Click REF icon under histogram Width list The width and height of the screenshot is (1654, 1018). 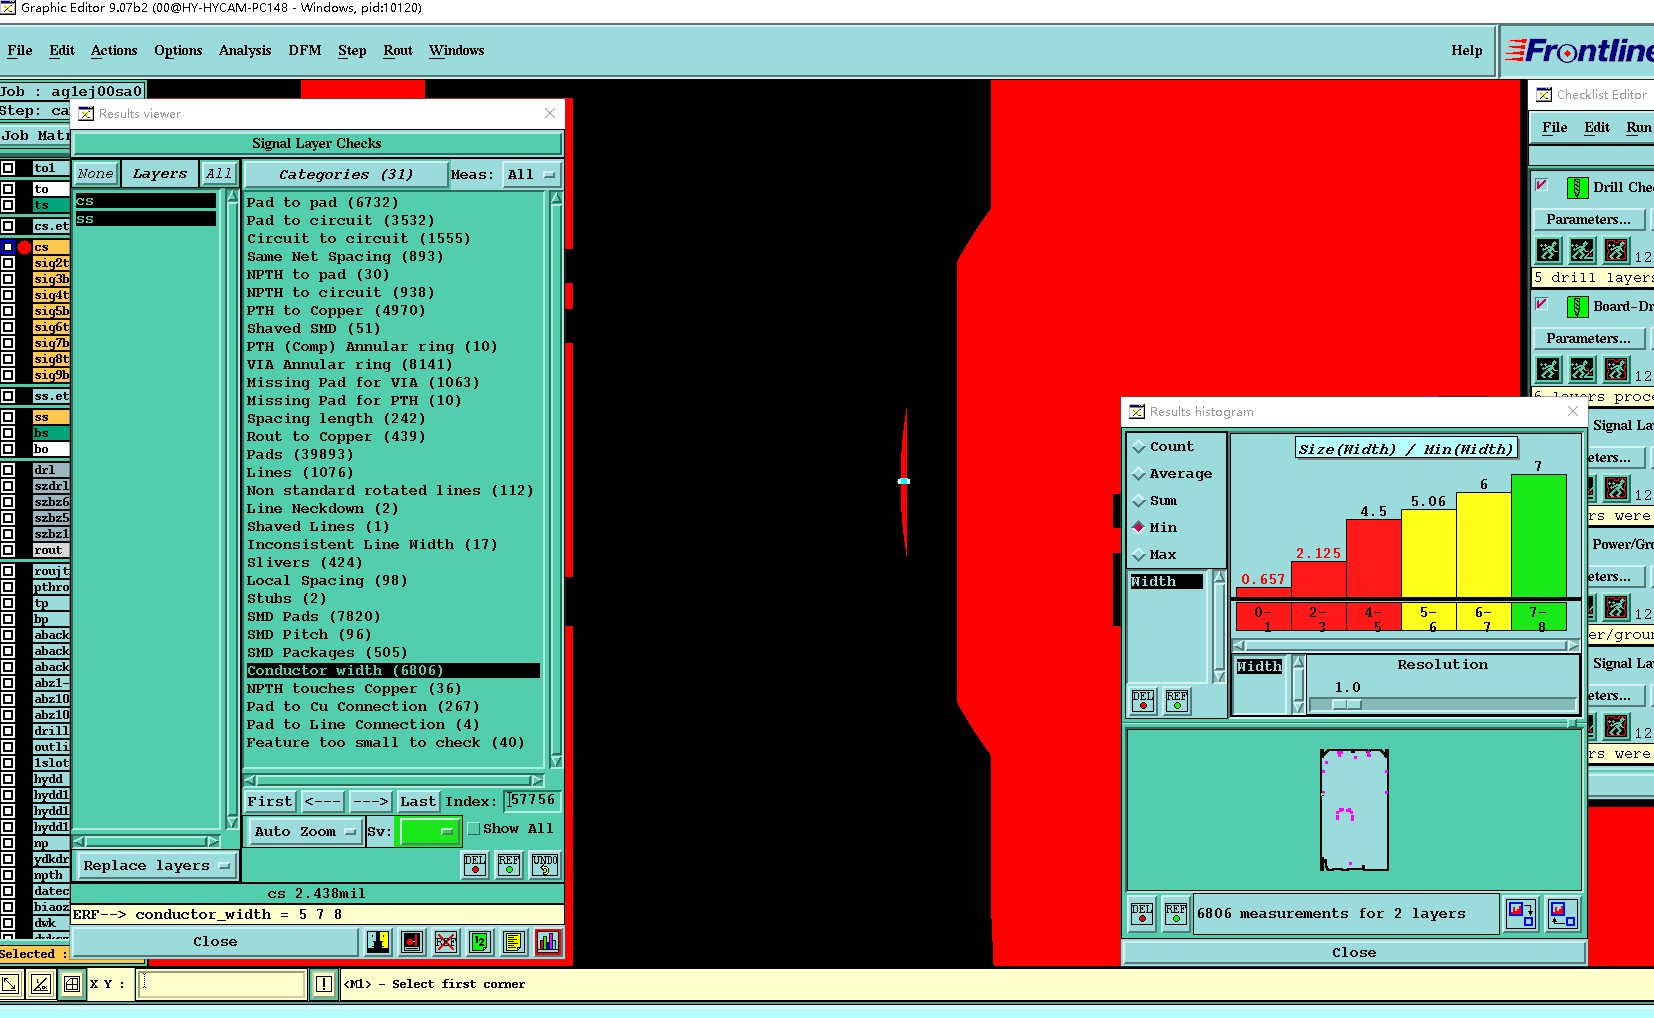tap(1177, 701)
